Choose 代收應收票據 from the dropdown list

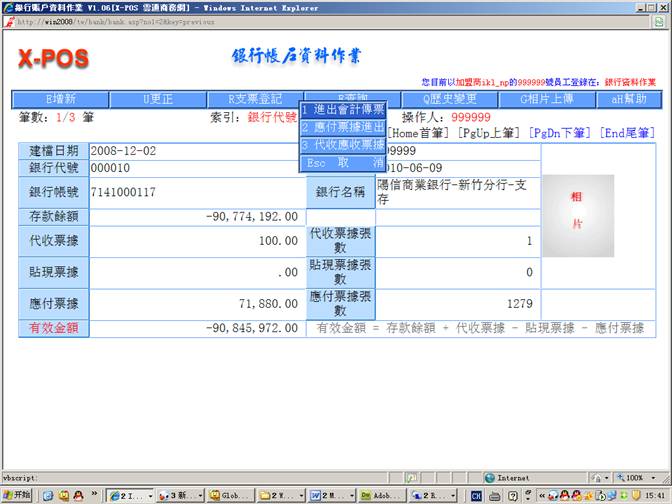click(343, 145)
